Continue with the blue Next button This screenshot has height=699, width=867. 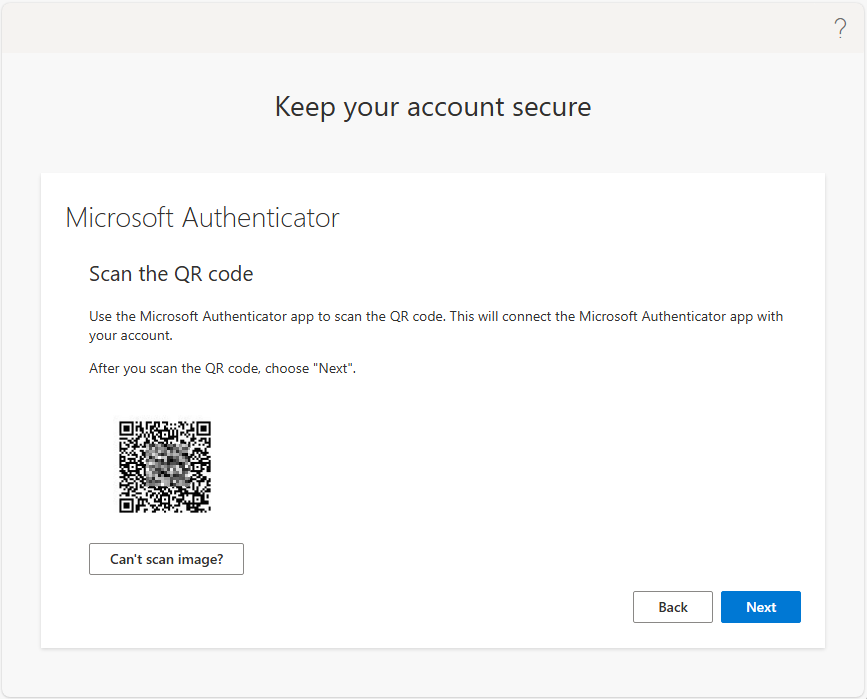click(x=761, y=607)
